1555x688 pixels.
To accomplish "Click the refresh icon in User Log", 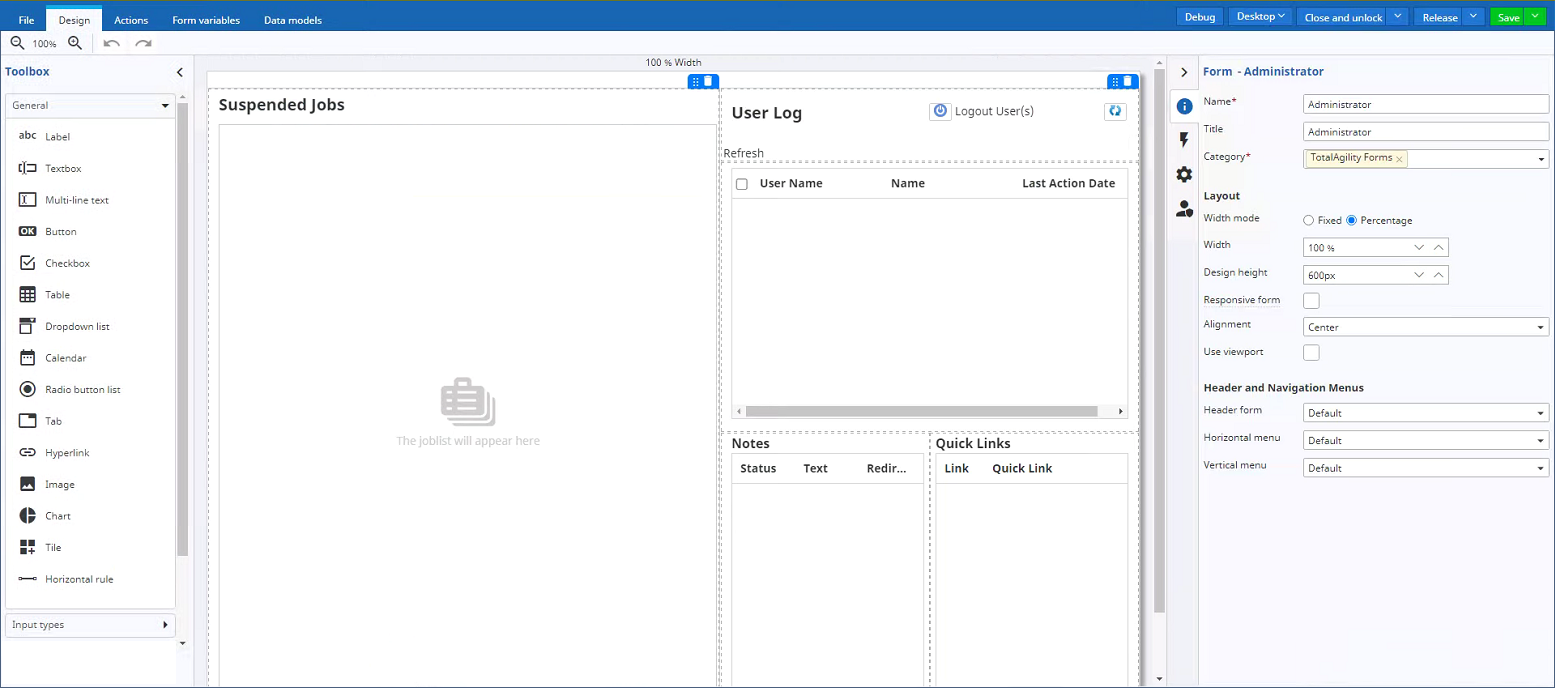I will [1115, 112].
